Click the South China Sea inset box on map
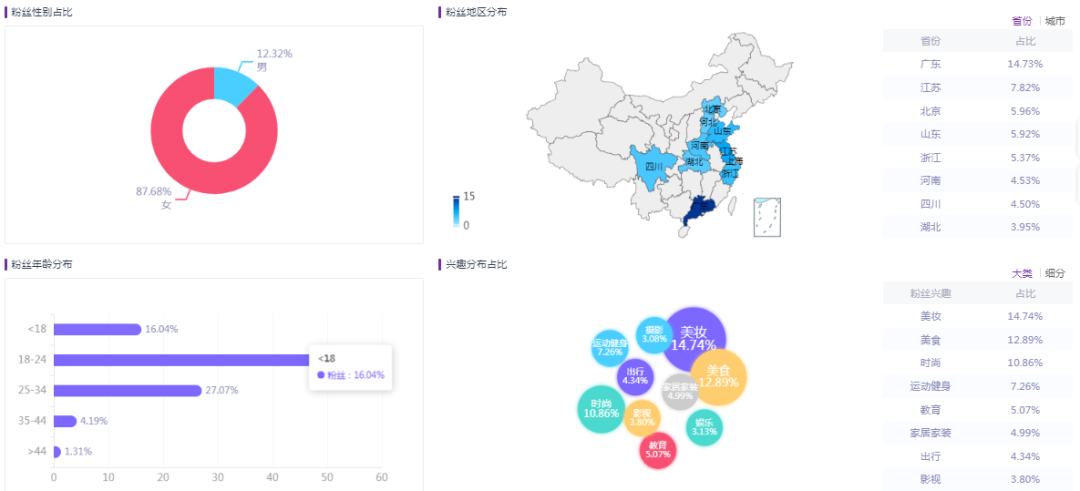The width and height of the screenshot is (1080, 491). (767, 217)
